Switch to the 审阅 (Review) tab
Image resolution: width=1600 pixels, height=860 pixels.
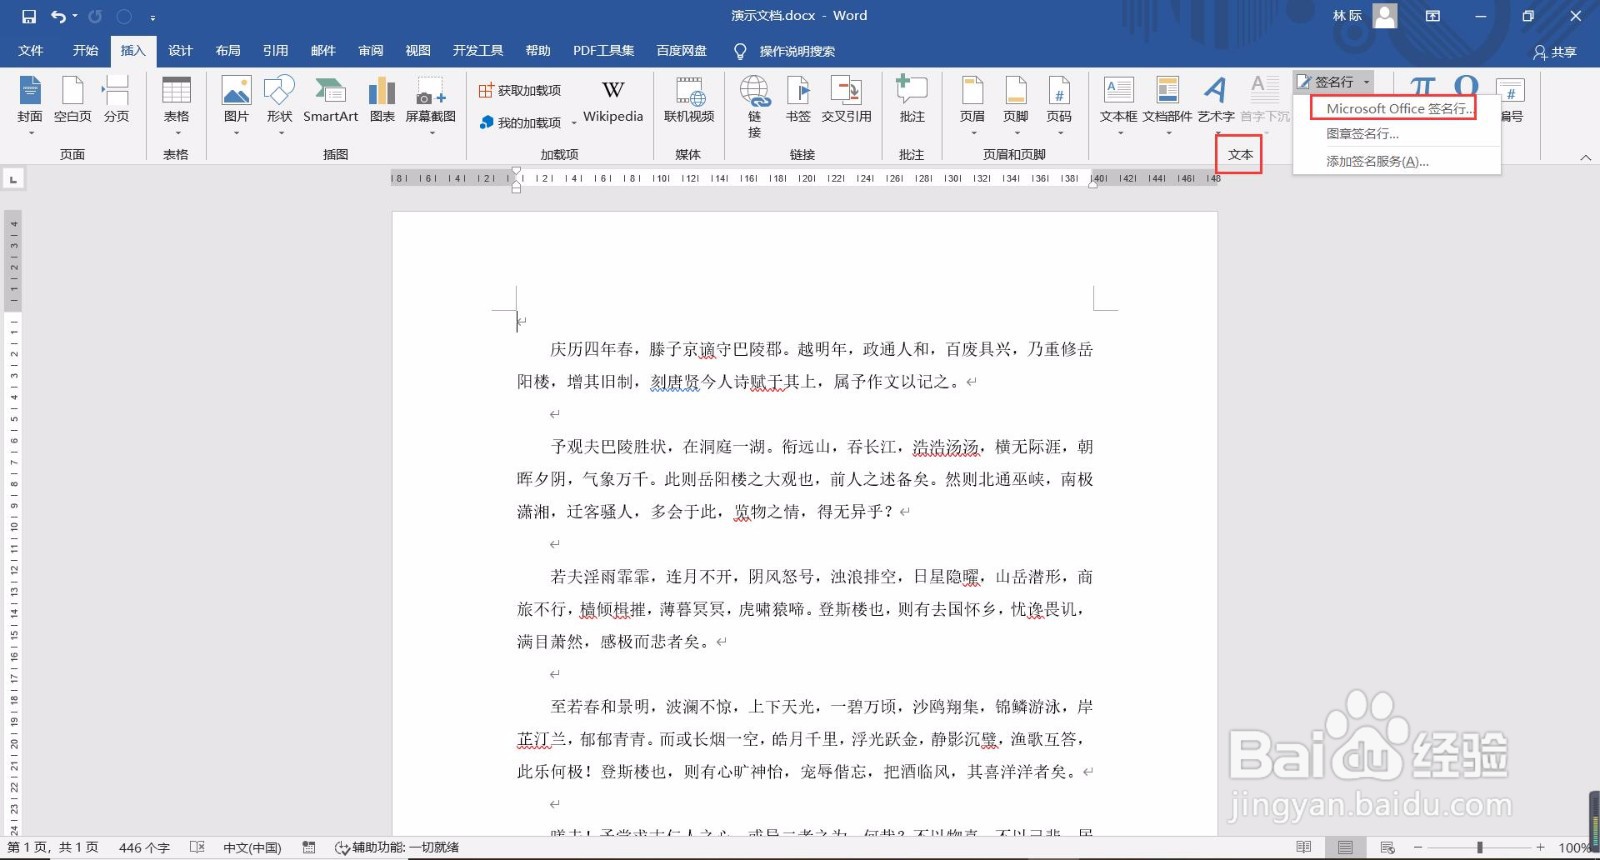371,51
